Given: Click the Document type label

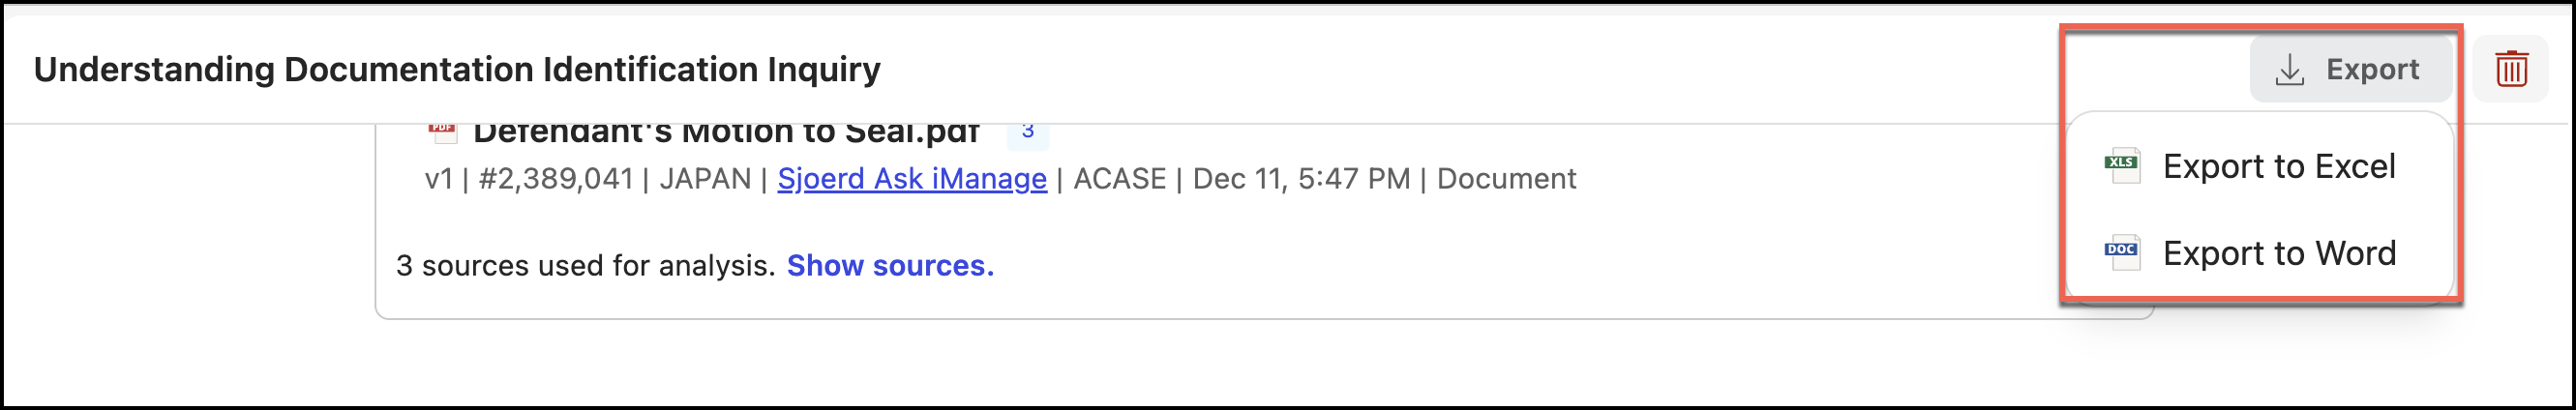Looking at the screenshot, I should click(1506, 178).
